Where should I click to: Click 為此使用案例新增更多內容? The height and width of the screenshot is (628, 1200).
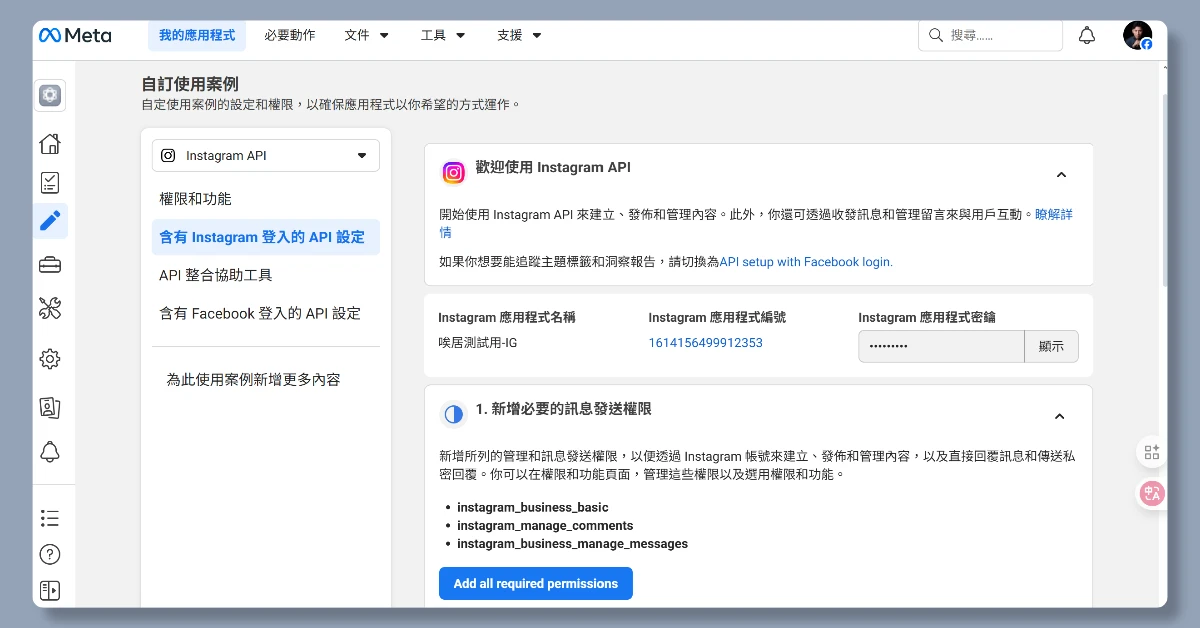point(253,380)
